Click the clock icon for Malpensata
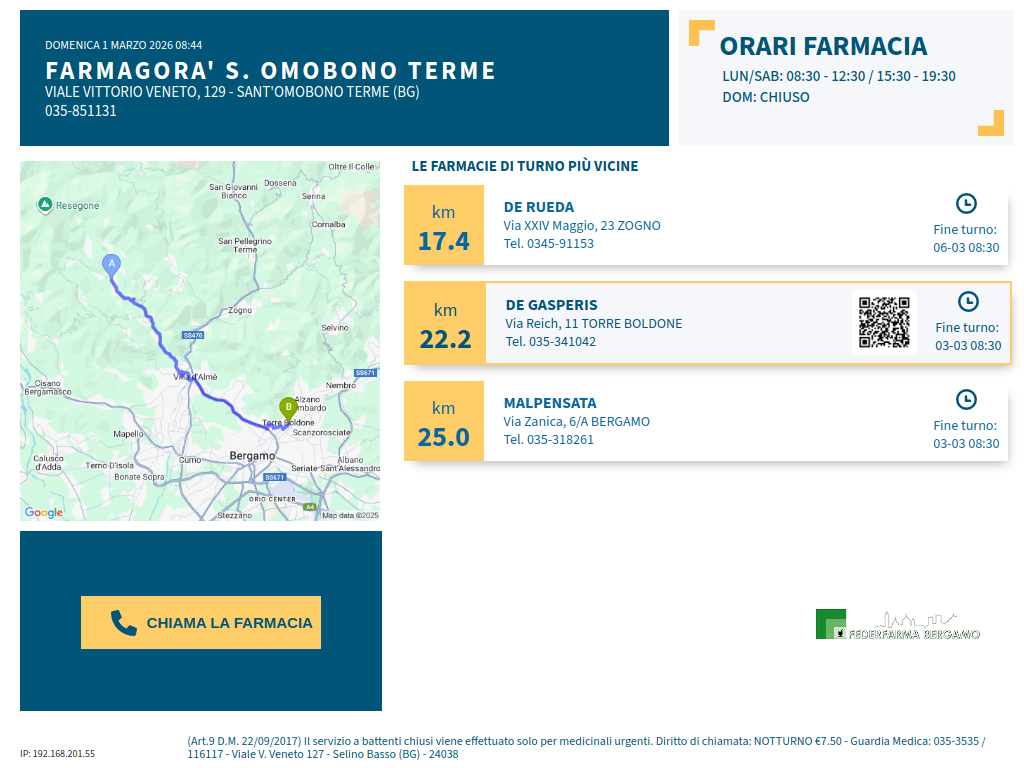The image size is (1024, 768). click(x=966, y=400)
